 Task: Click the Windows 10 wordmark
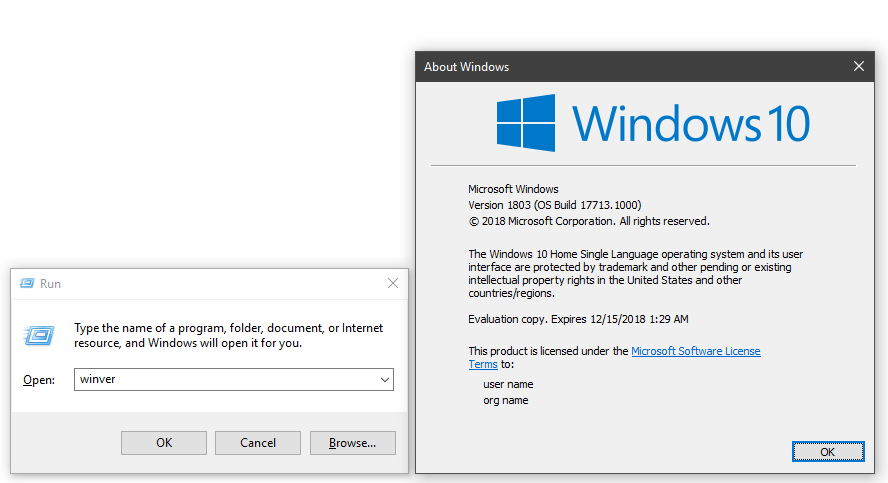point(690,123)
